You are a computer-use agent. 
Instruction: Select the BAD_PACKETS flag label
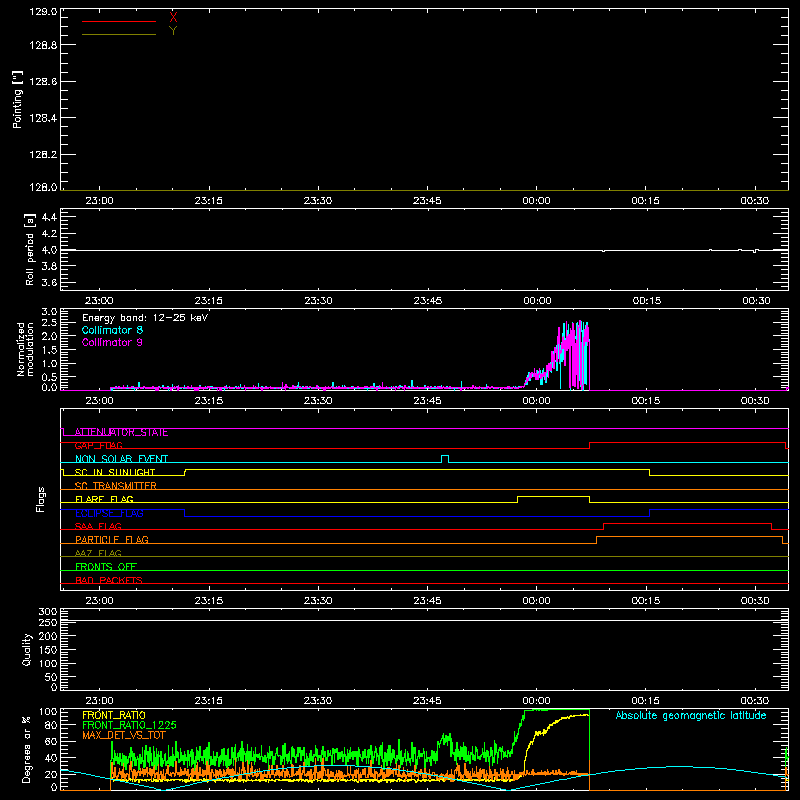coord(109,581)
